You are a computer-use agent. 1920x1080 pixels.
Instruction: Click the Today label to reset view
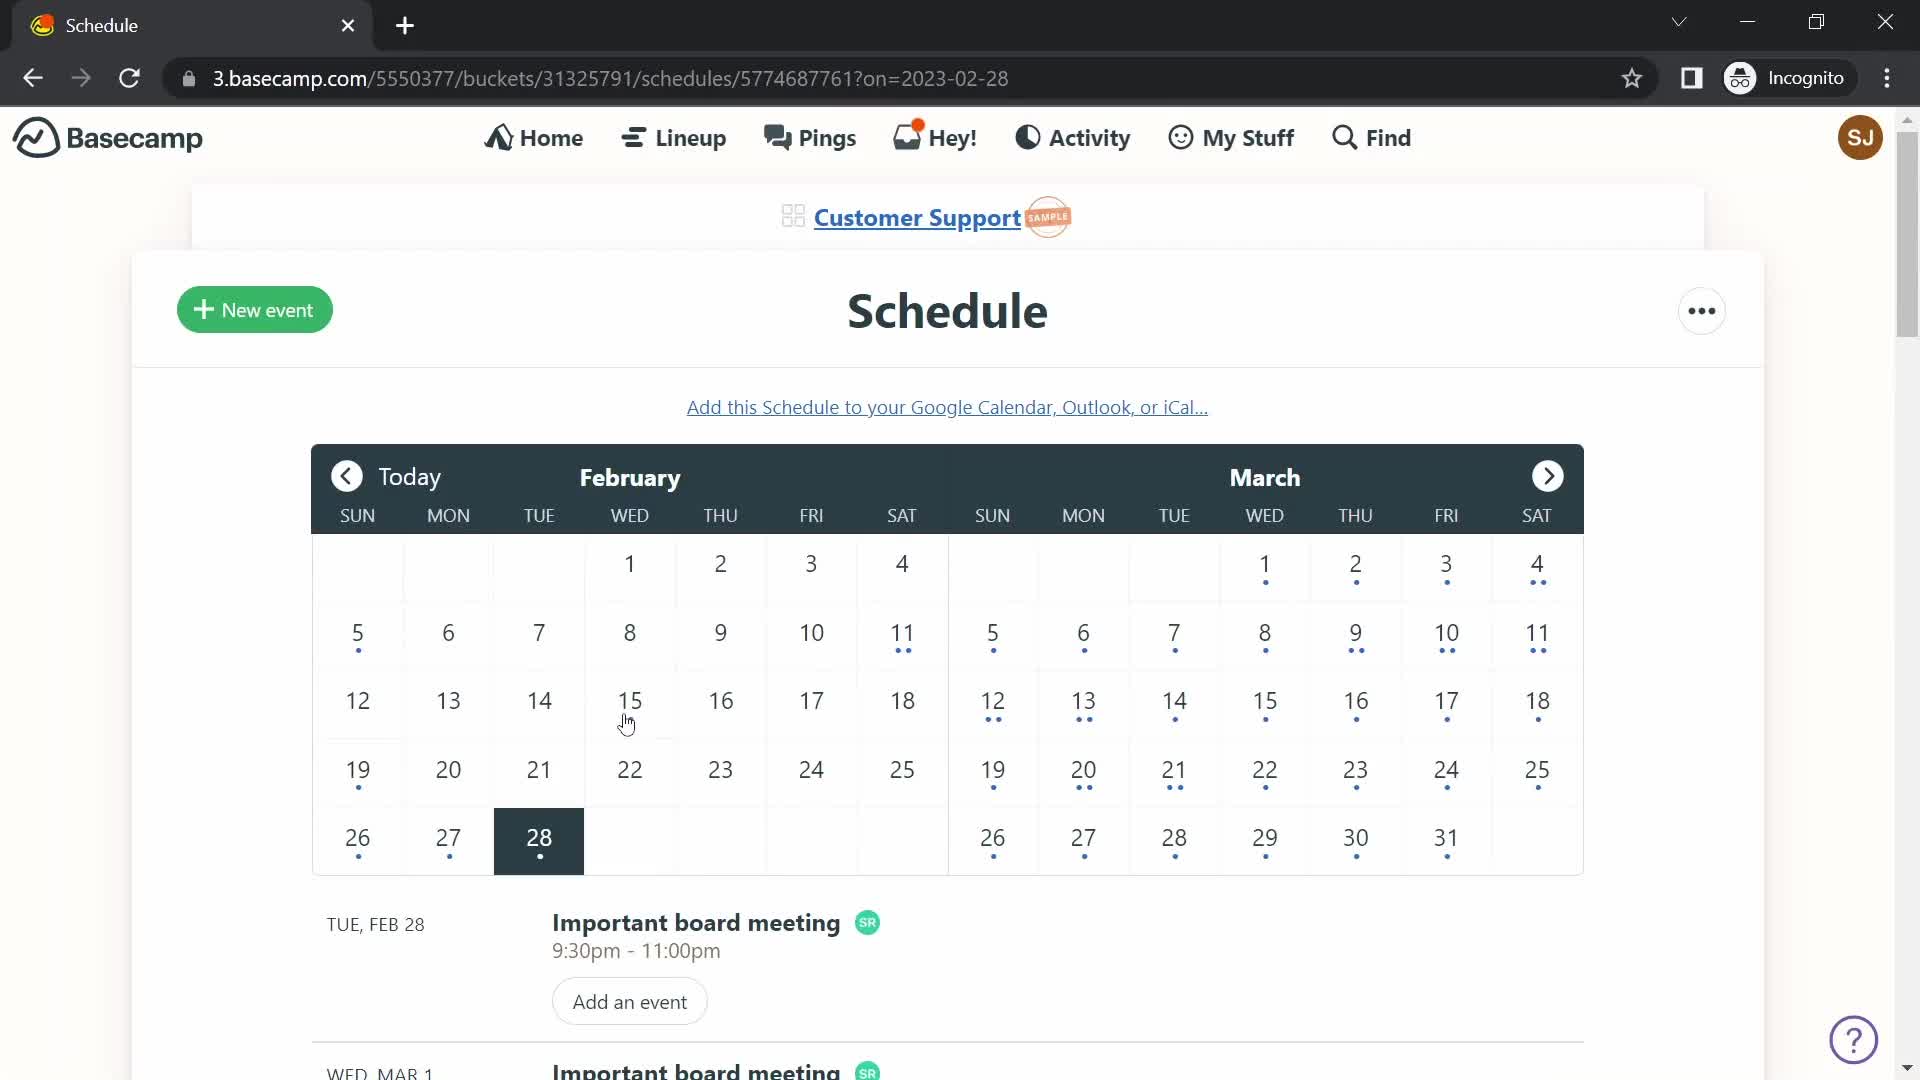(409, 475)
